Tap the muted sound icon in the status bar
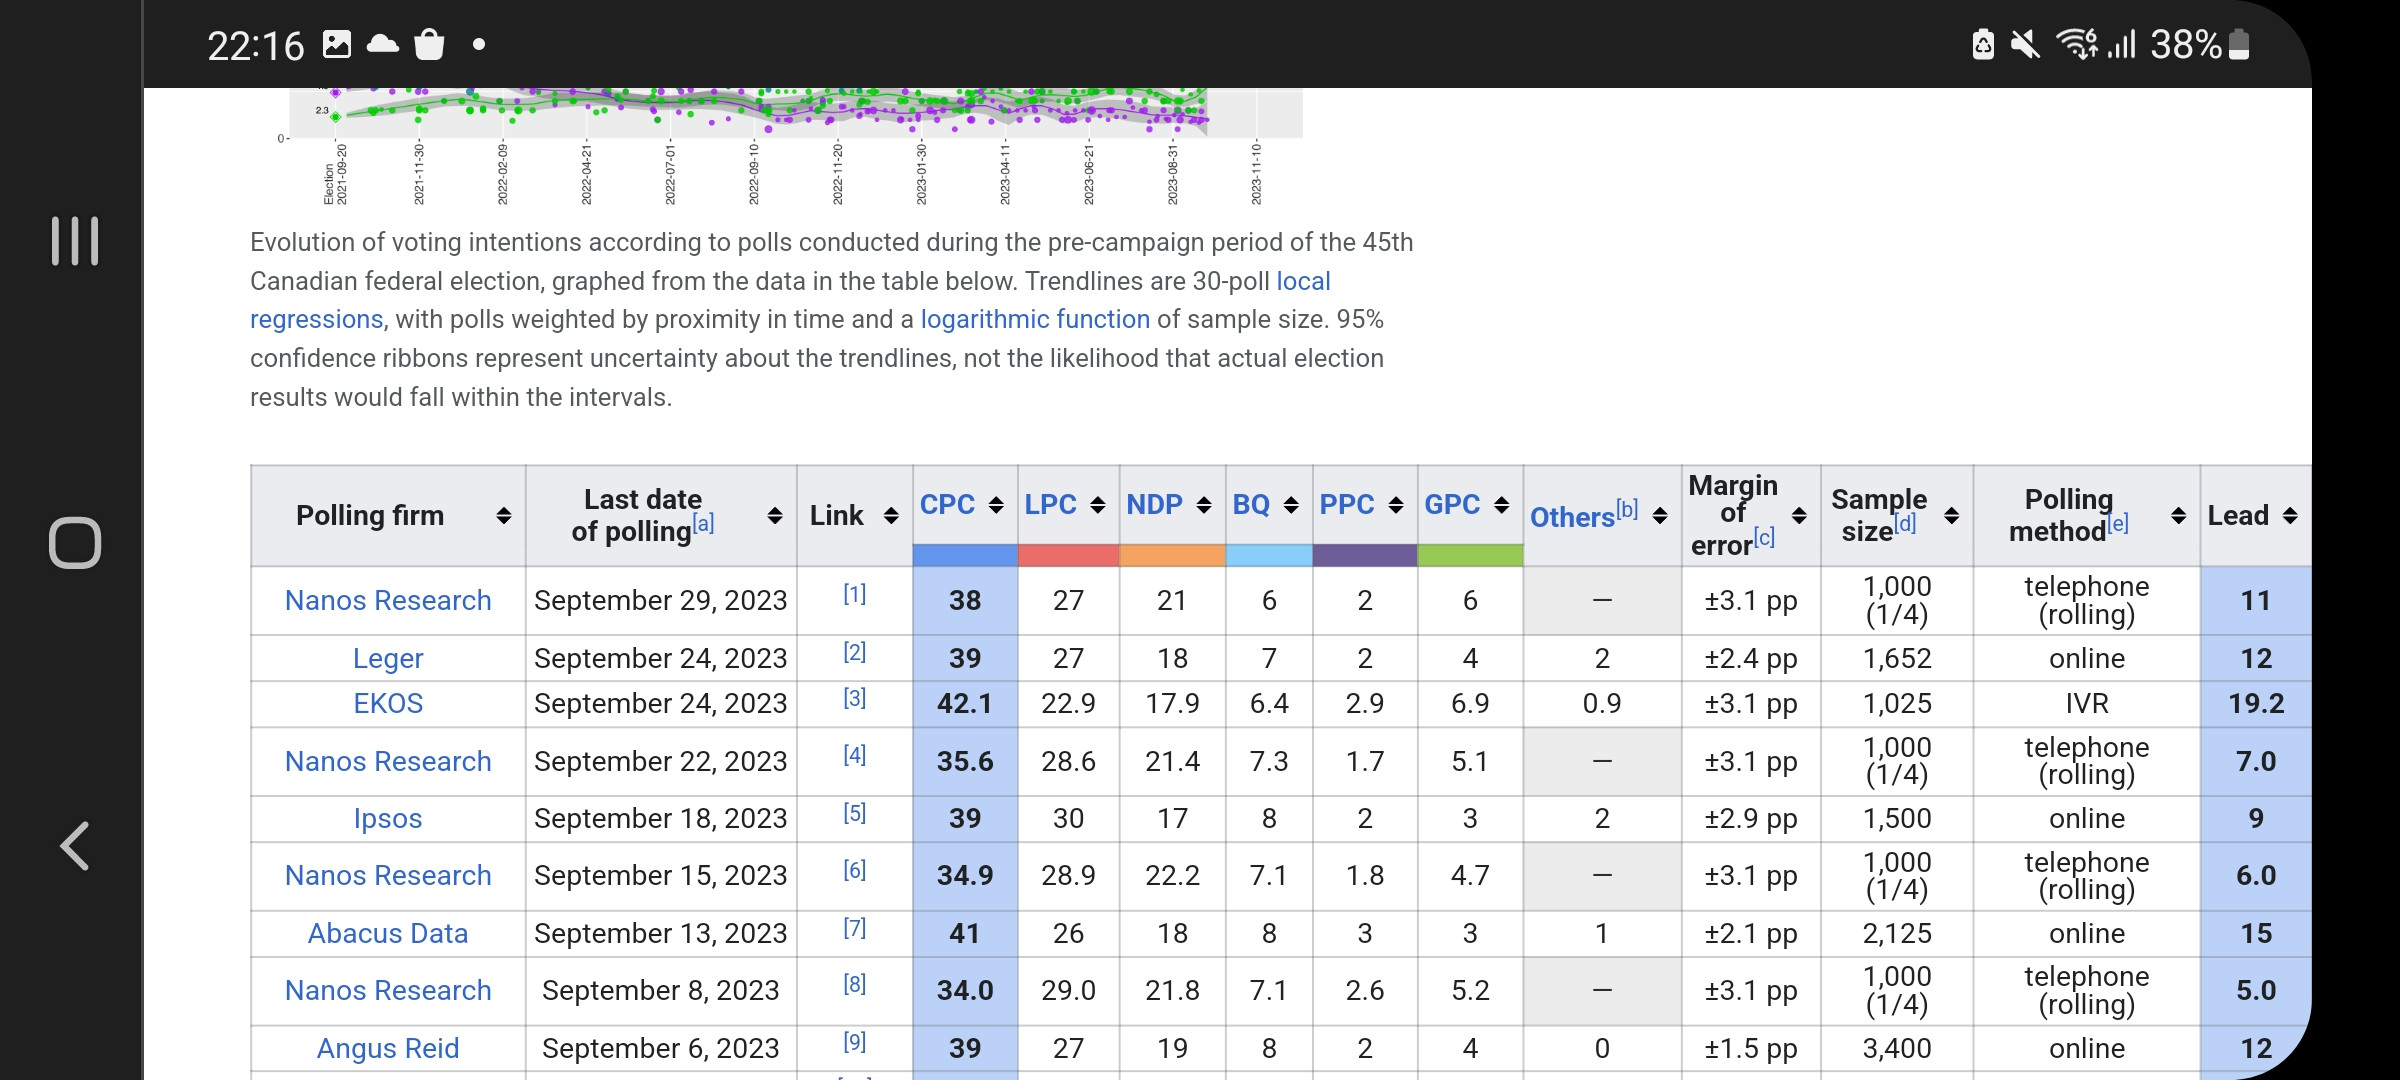This screenshot has height=1080, width=2400. point(2026,44)
